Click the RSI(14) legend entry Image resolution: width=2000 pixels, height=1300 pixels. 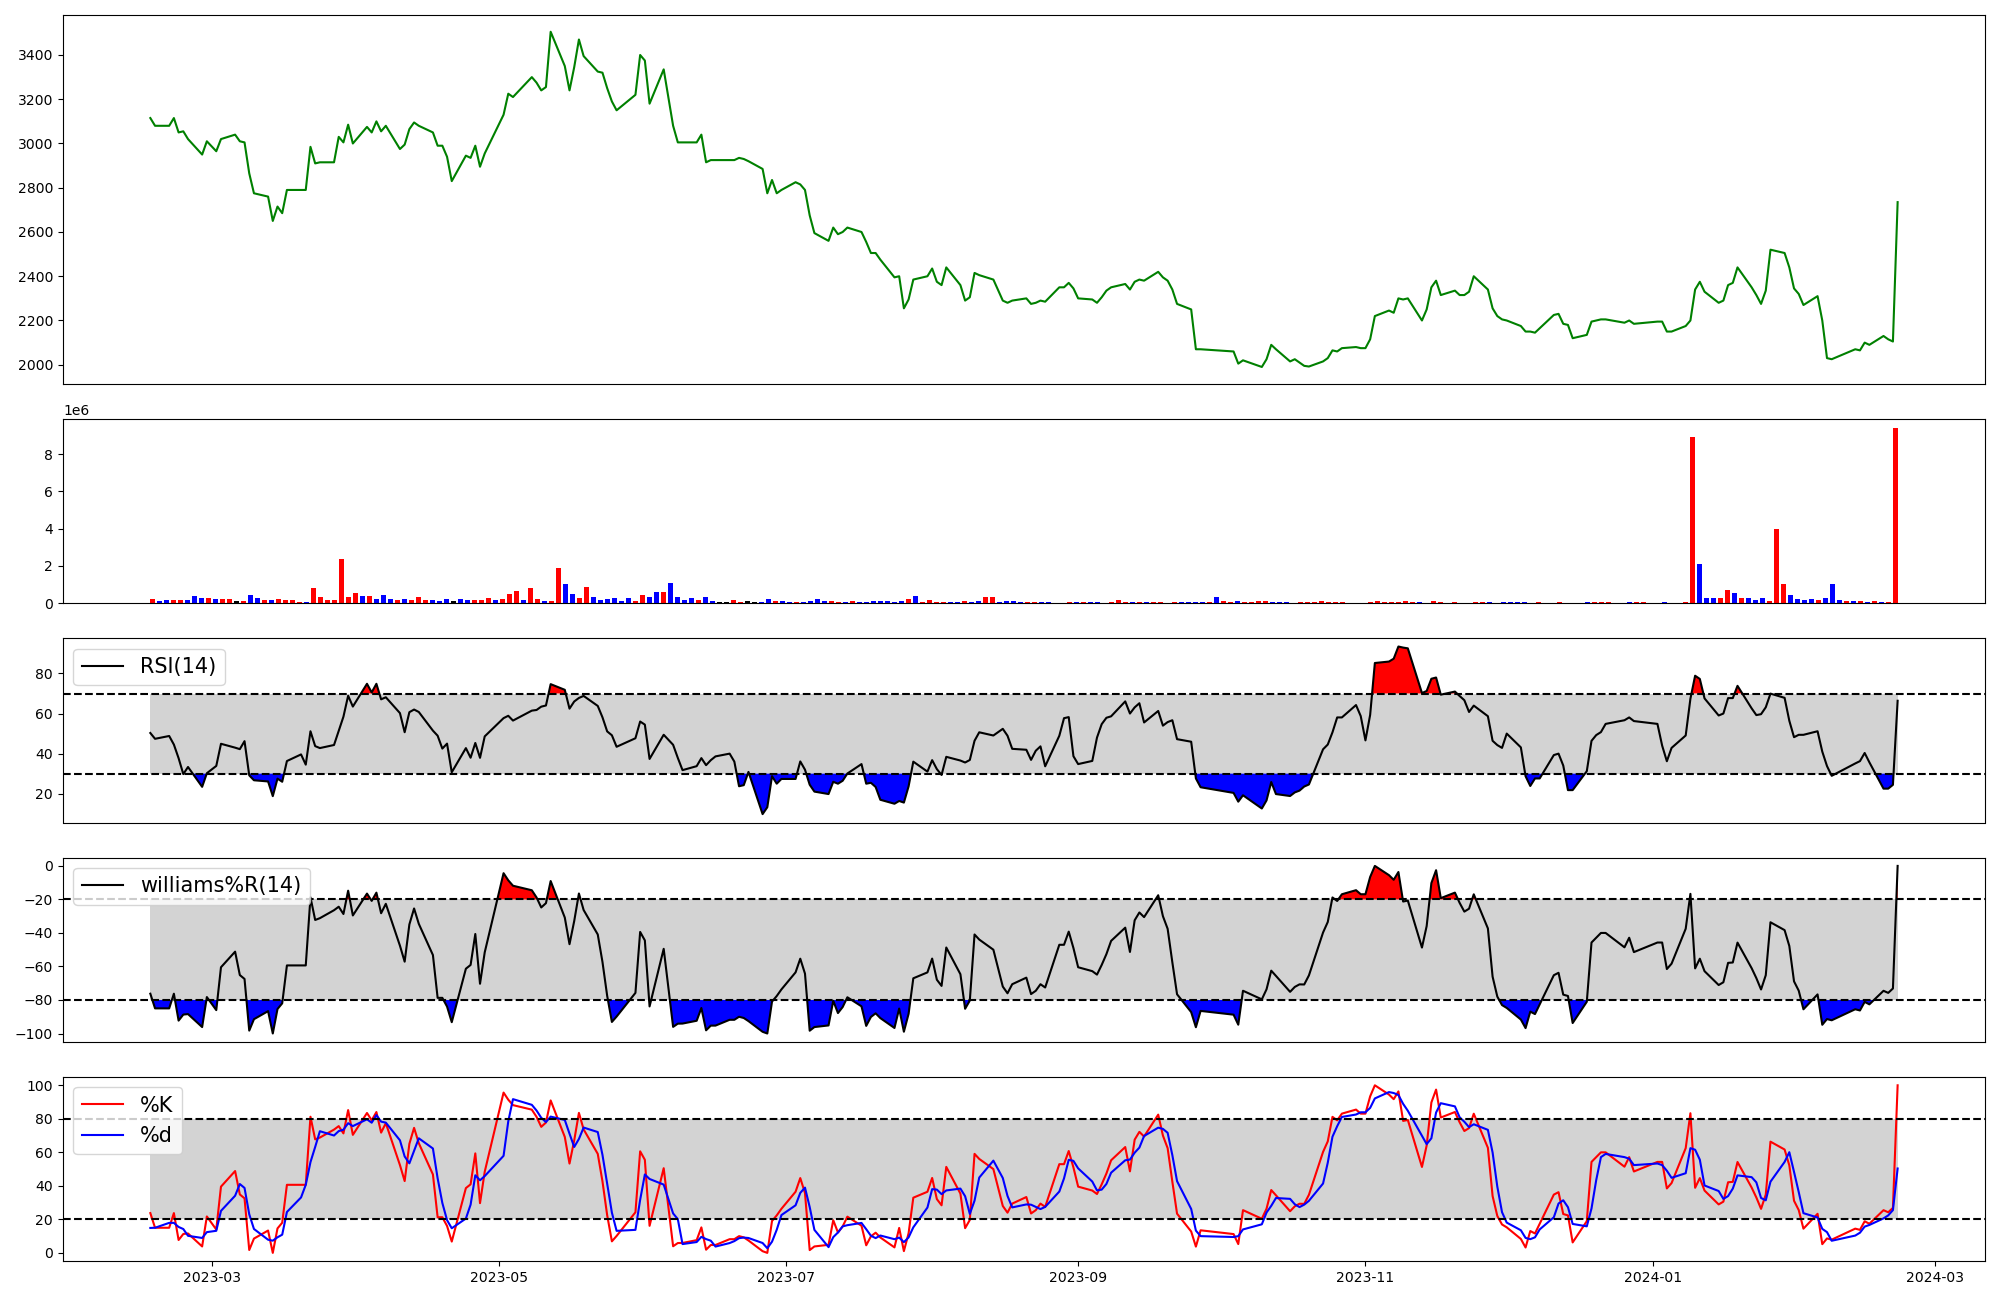tap(177, 666)
